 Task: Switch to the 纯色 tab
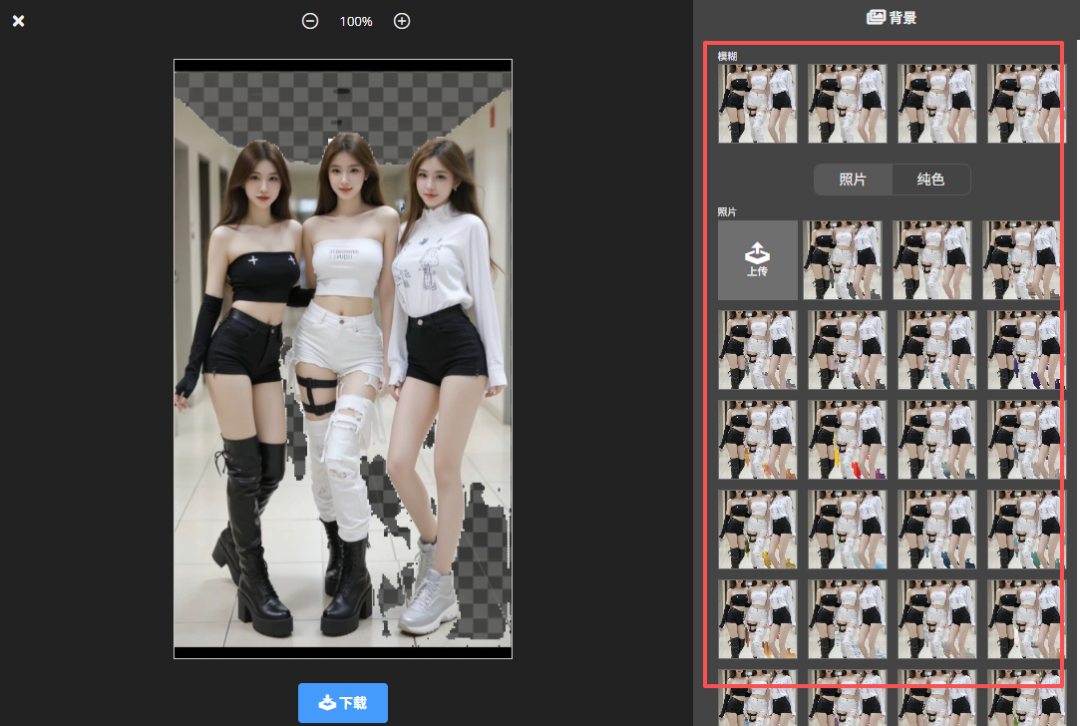point(931,180)
